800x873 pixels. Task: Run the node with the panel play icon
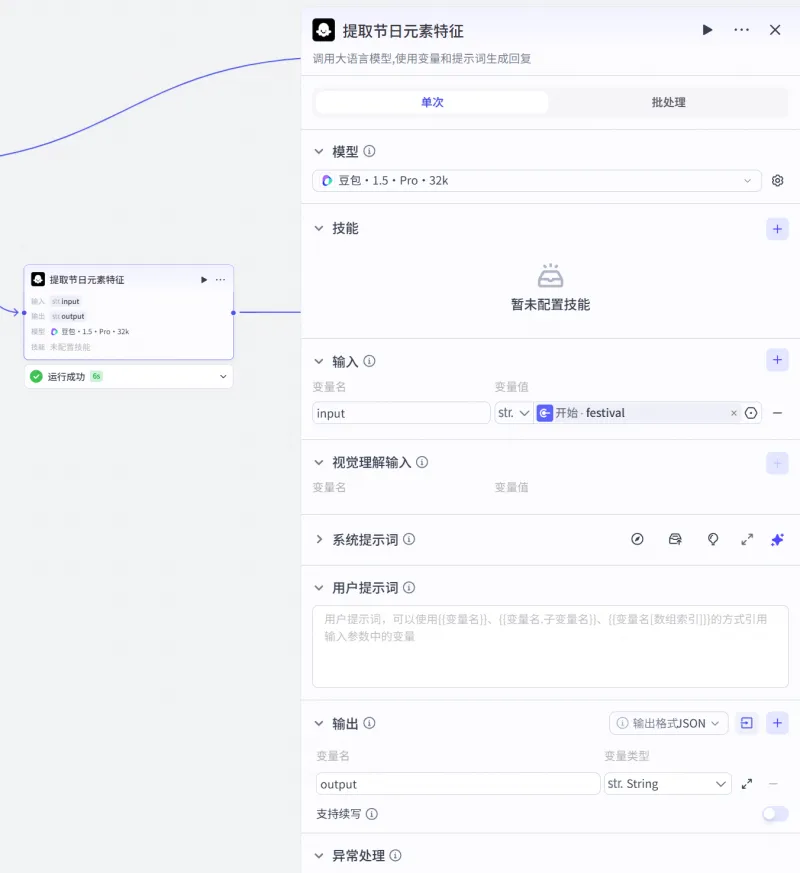tap(708, 30)
